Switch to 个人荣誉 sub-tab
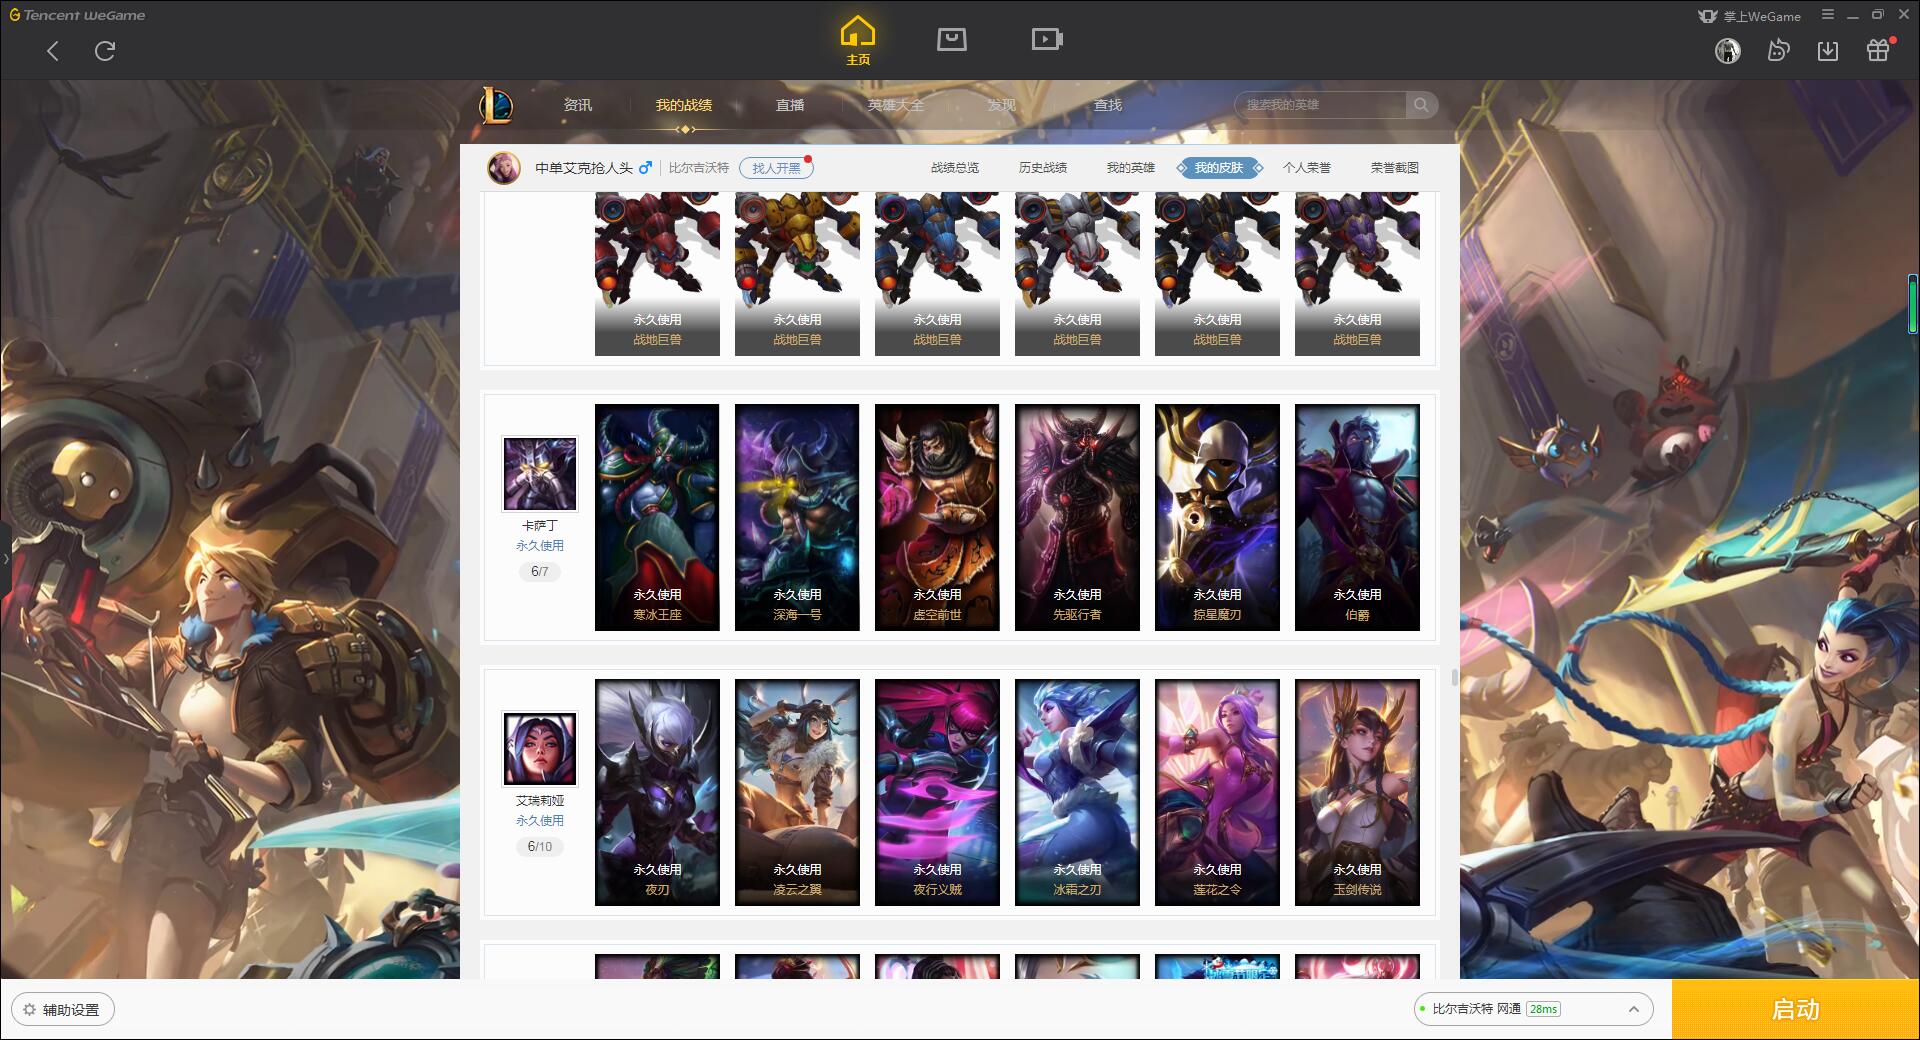1920x1040 pixels. tap(1307, 168)
